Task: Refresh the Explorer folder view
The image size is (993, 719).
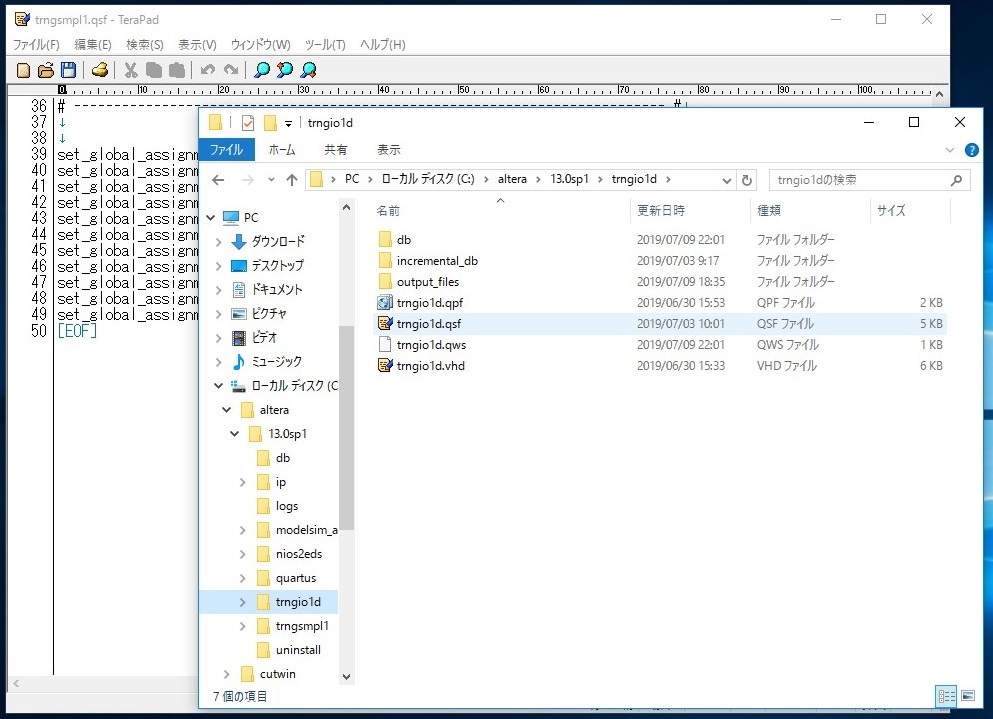Action: (x=747, y=180)
